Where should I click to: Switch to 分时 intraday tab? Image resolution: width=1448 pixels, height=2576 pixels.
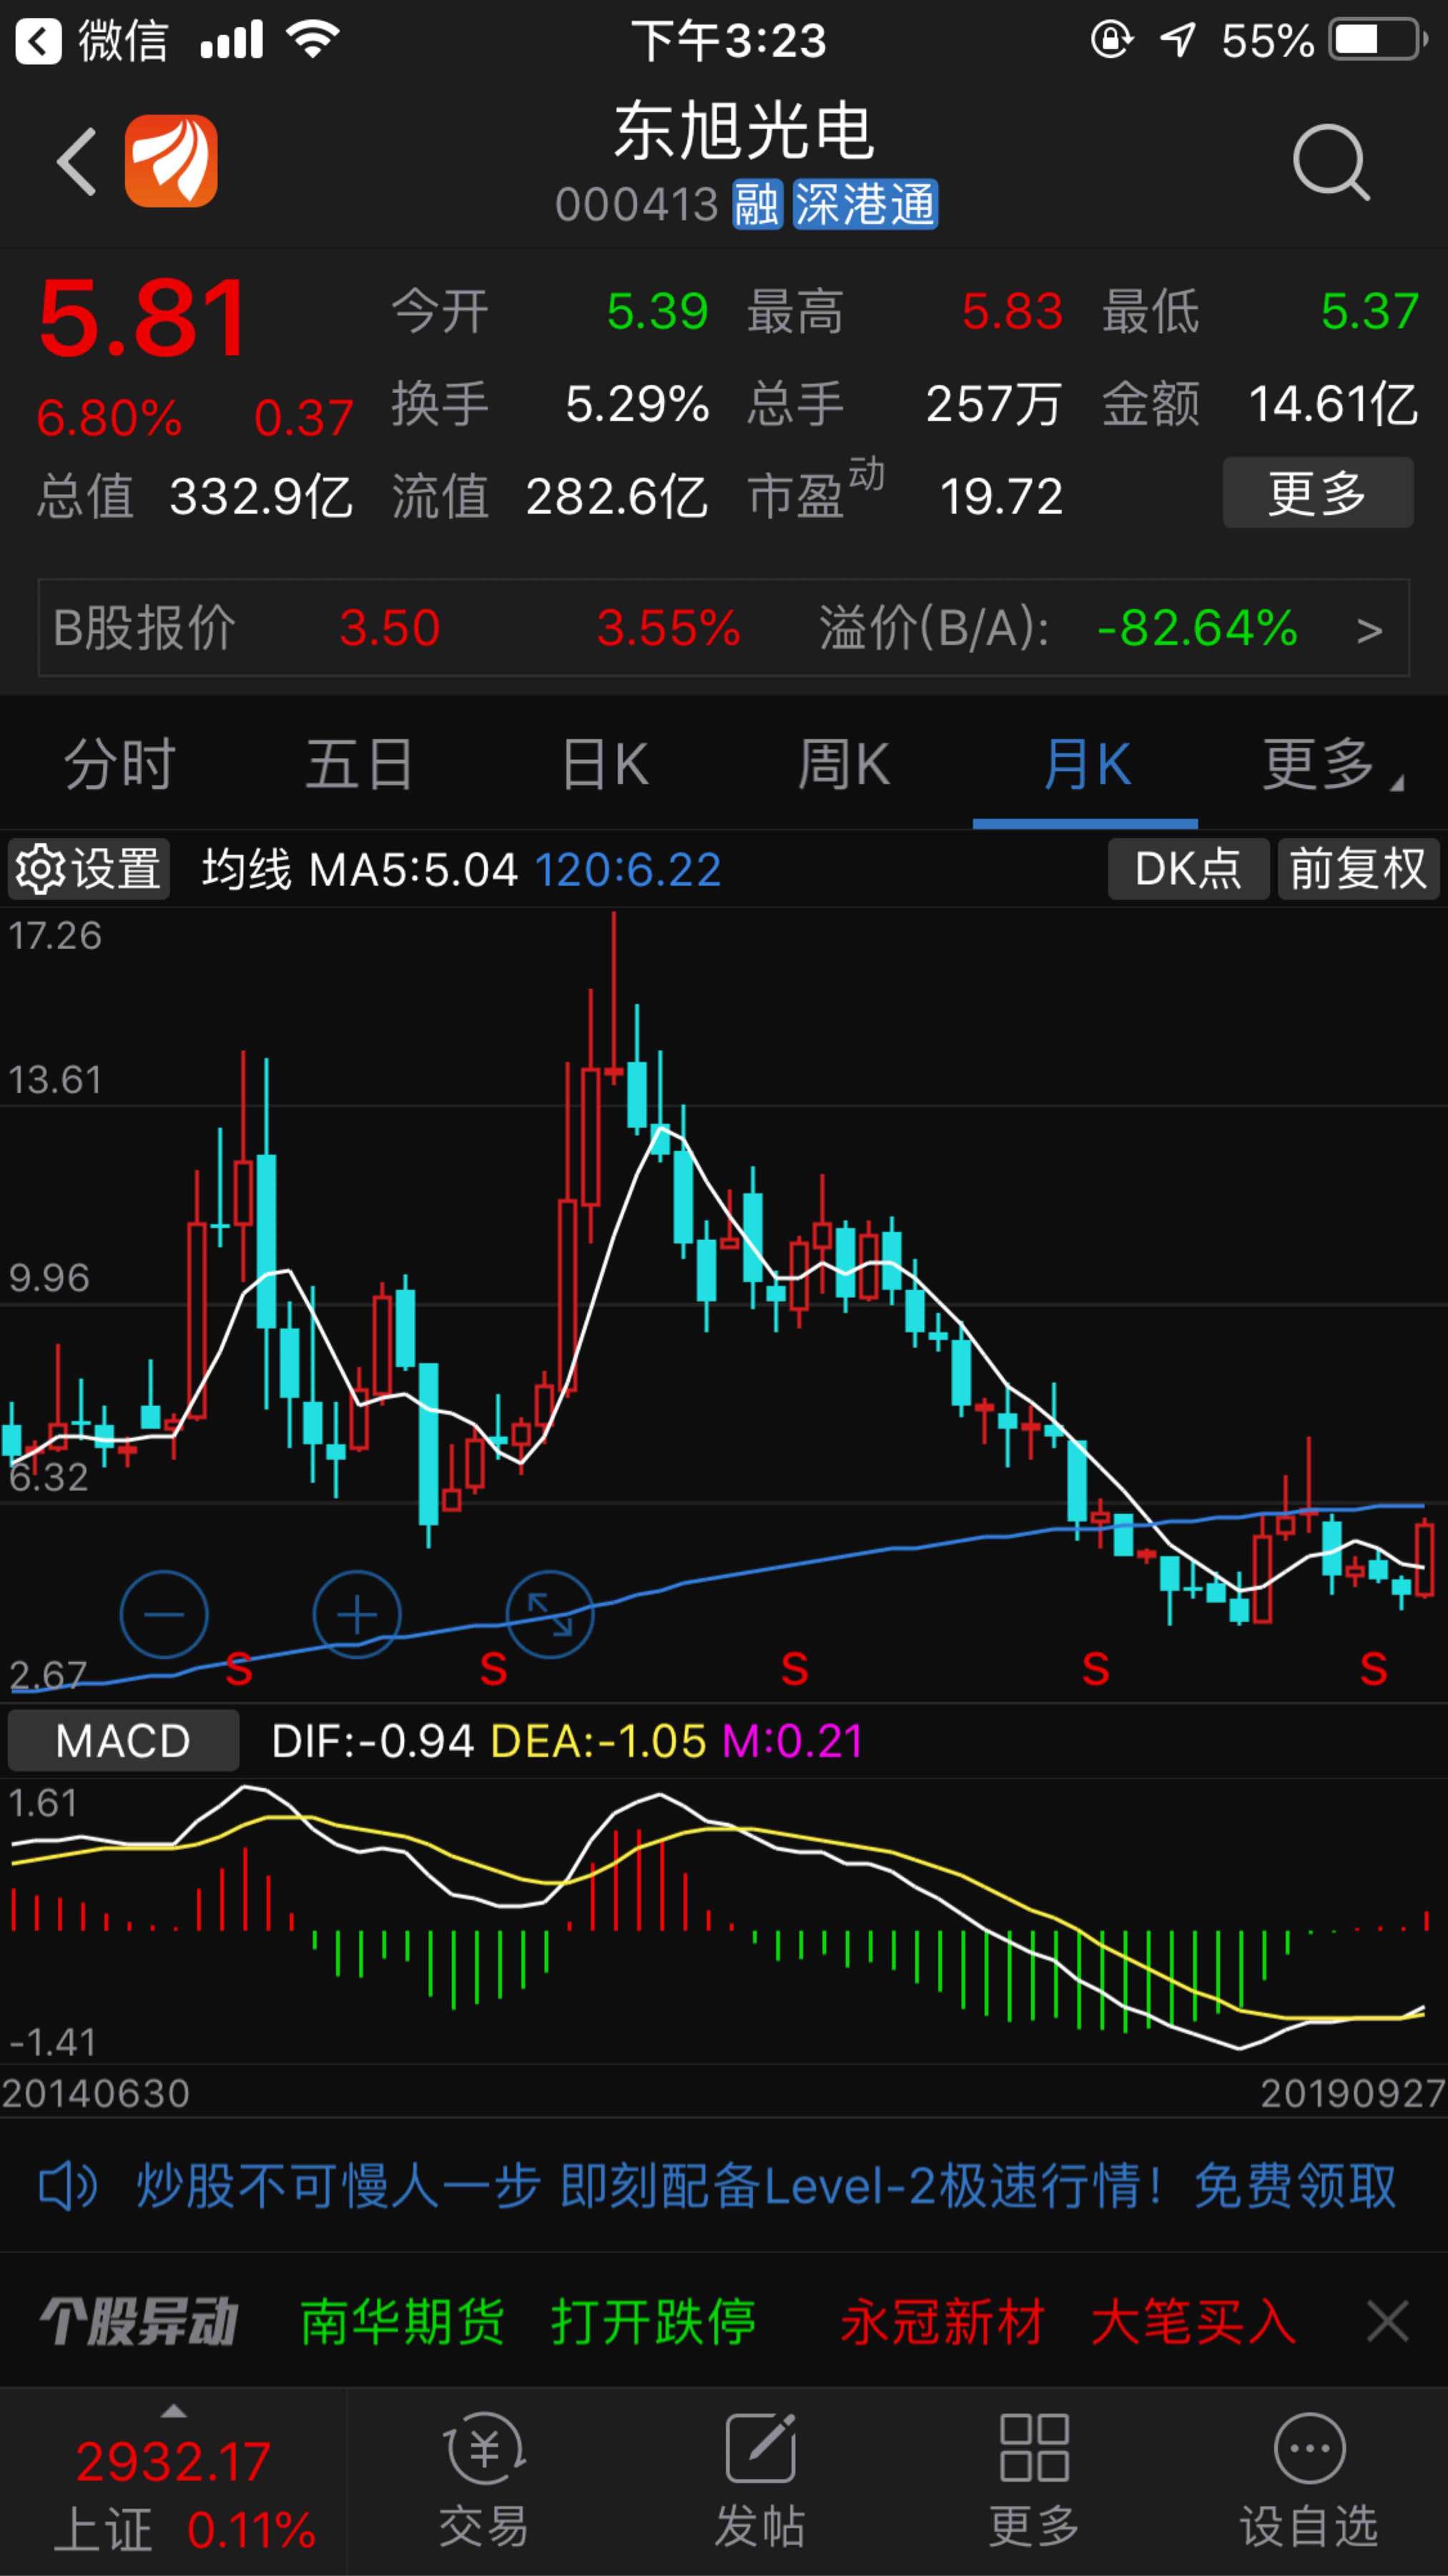pos(120,765)
